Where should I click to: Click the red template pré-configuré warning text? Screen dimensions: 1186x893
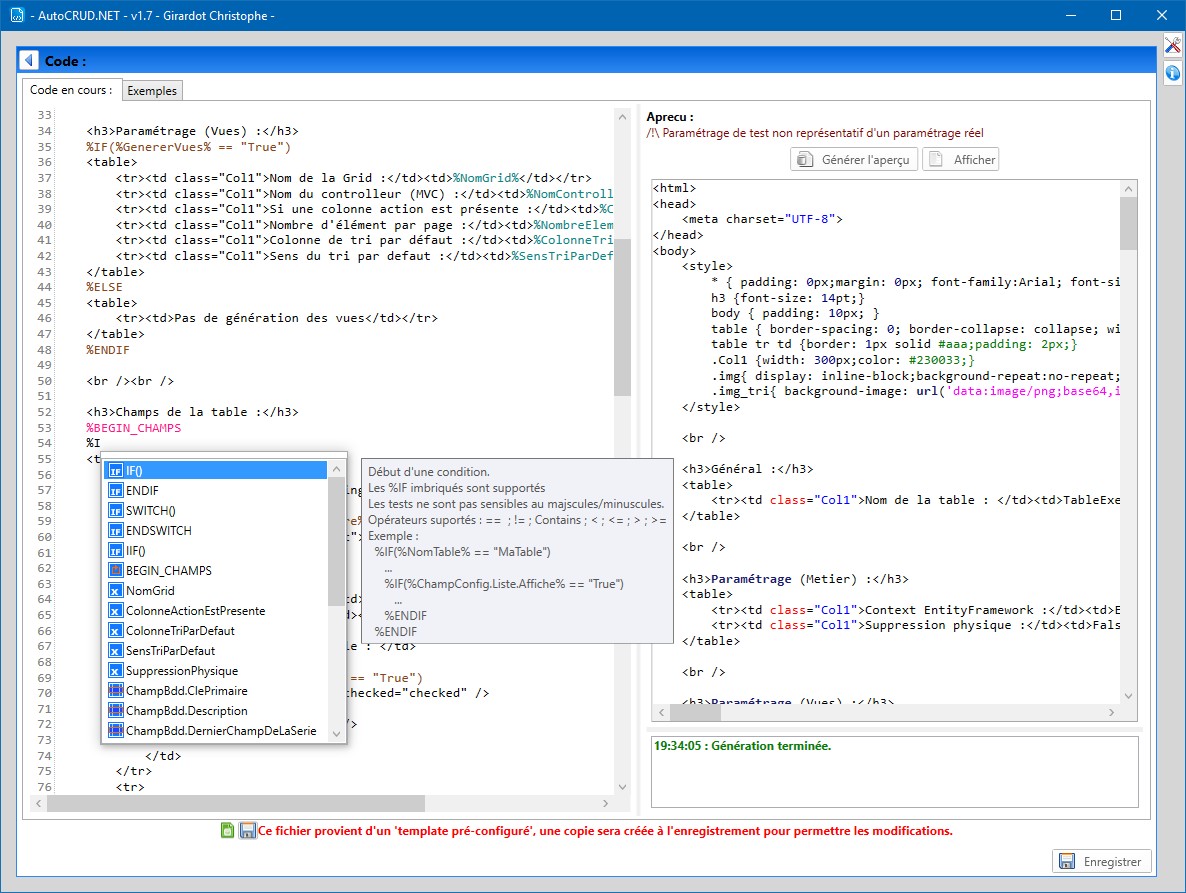[x=605, y=830]
